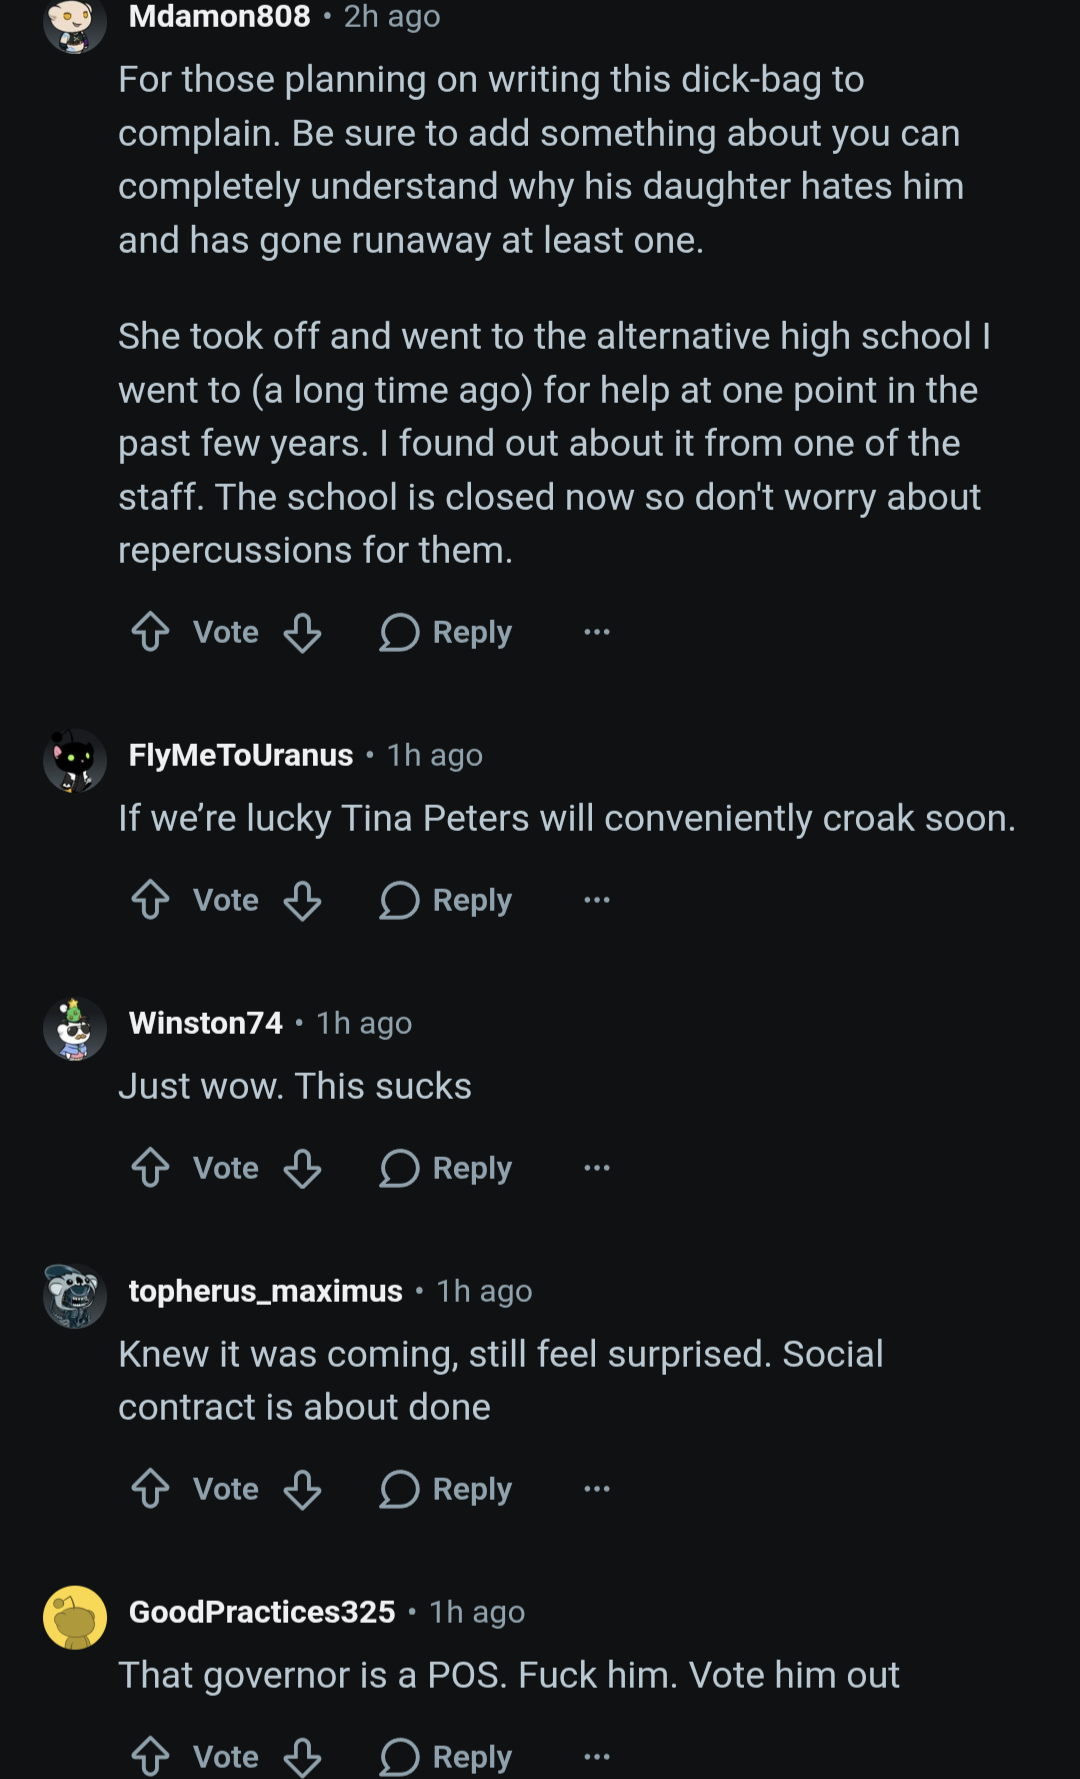1080x1779 pixels.
Task: Upvote topherus_maximus's comment
Action: (x=150, y=1489)
